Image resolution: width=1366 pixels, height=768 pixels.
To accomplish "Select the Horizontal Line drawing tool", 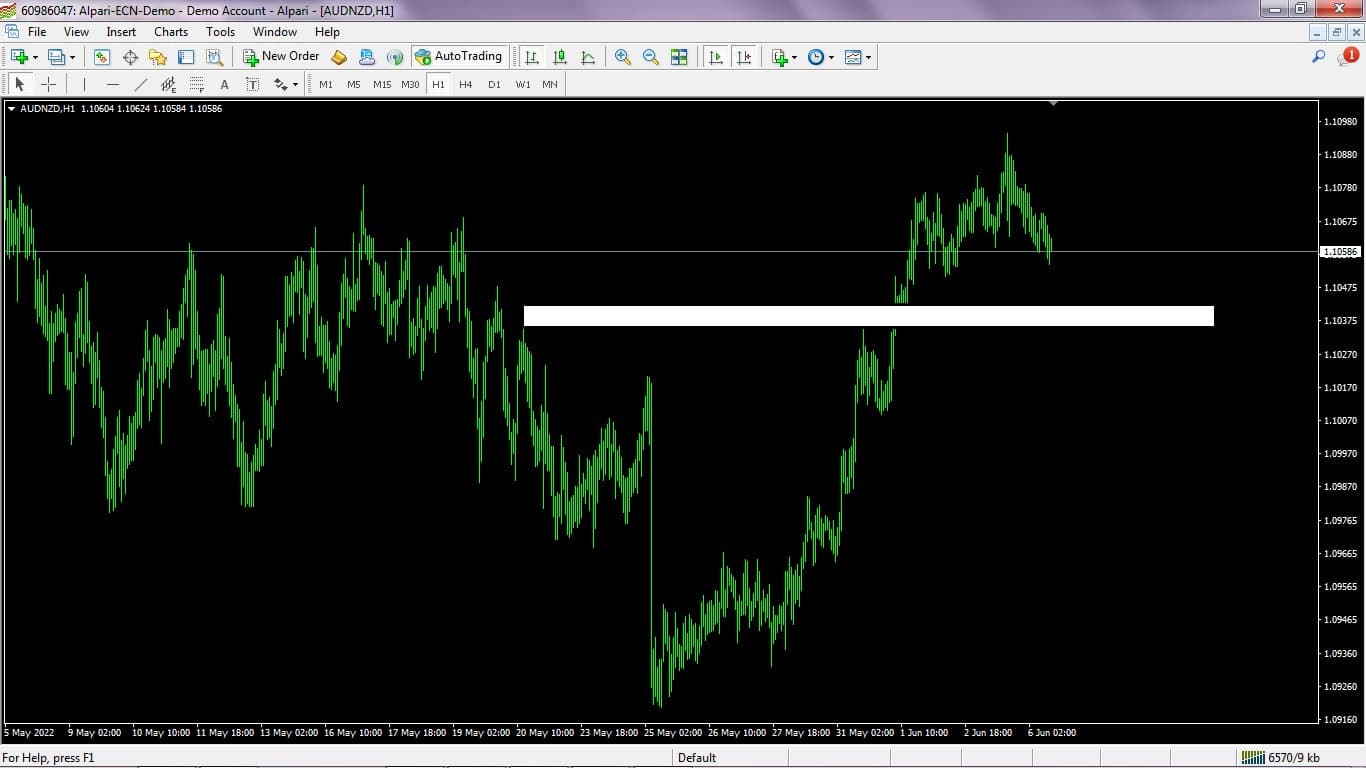I will 112,84.
